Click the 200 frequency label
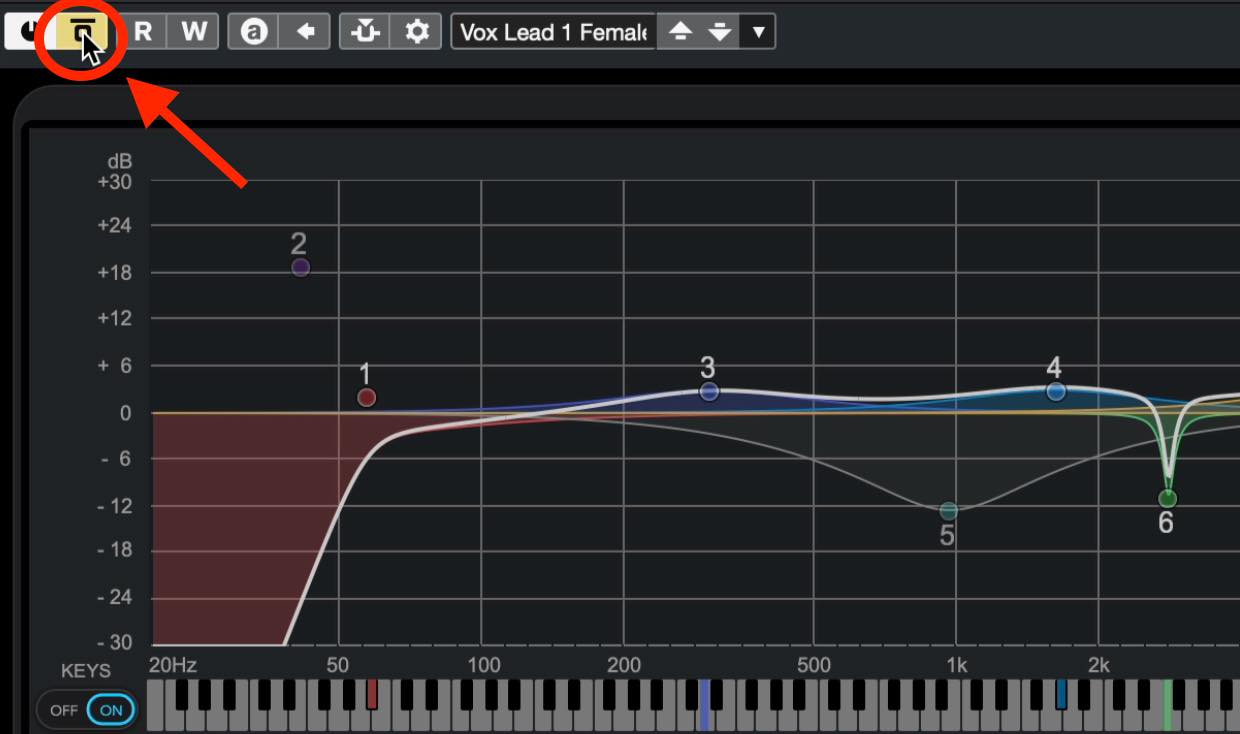This screenshot has width=1240, height=734. 624,665
